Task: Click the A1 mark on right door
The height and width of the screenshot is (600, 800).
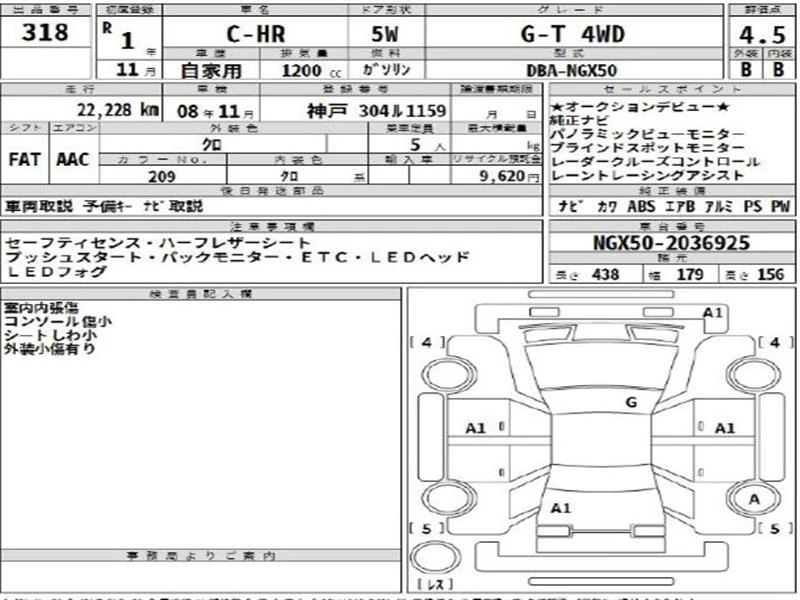Action: [x=724, y=428]
